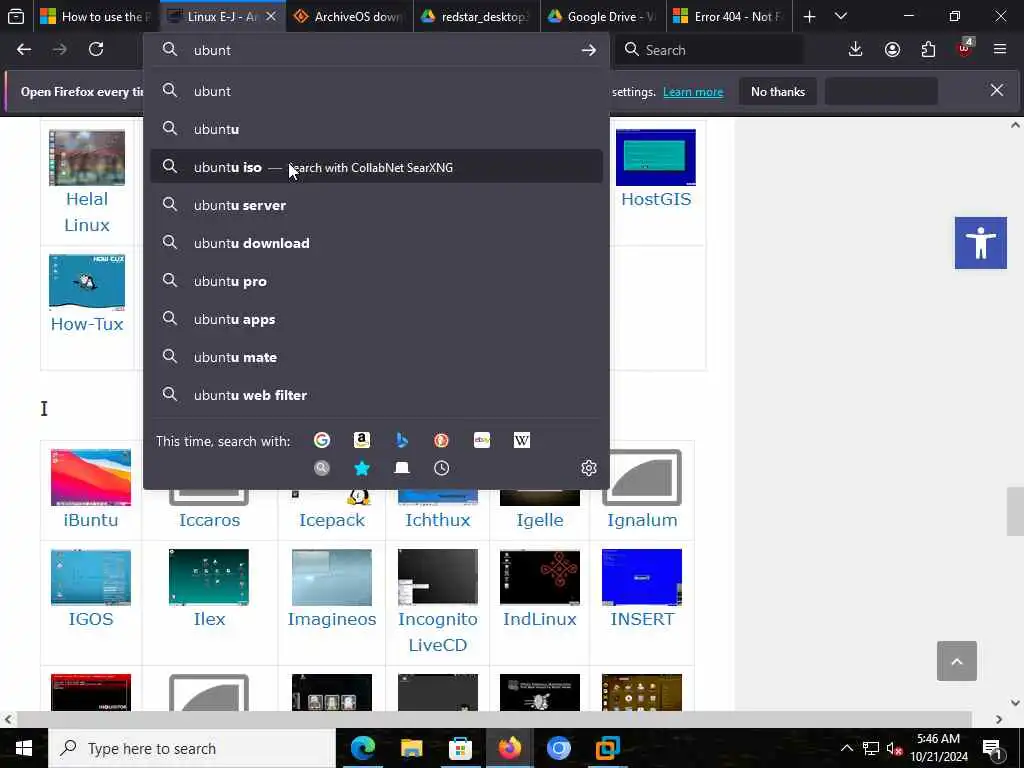Open the How-Tux link
Viewport: 1024px width, 768px height.
[87, 324]
